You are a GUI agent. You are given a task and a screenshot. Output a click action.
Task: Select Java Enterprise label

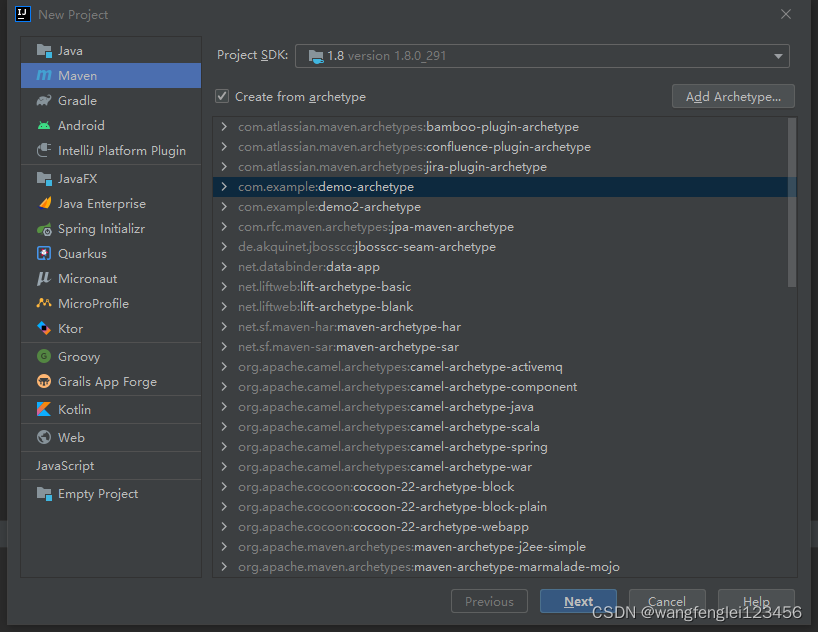[102, 204]
